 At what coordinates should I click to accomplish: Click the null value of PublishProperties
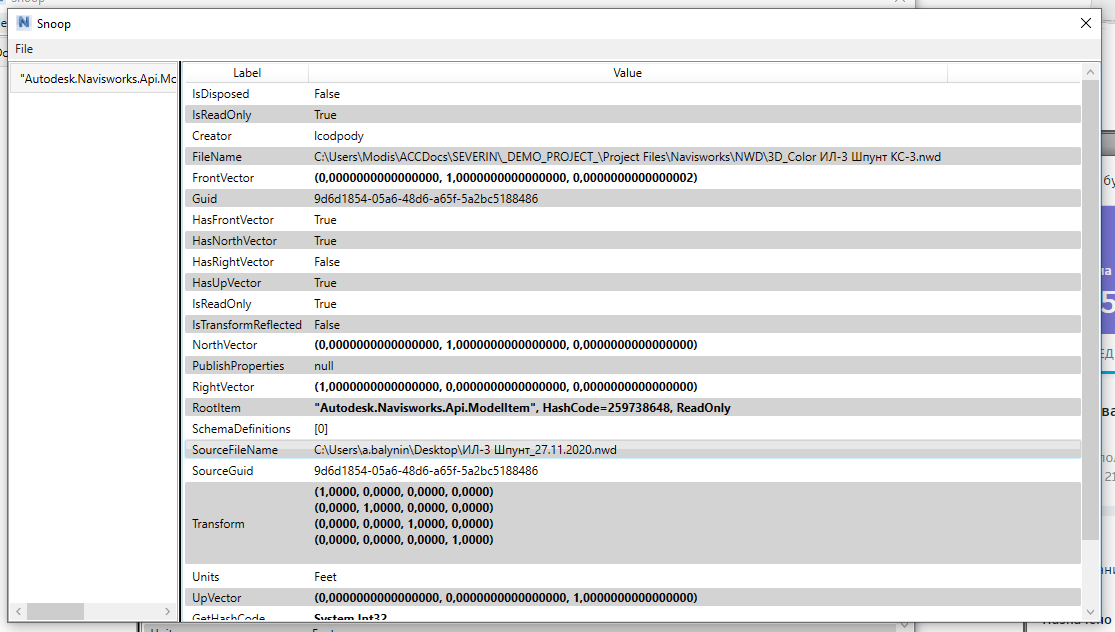click(324, 366)
